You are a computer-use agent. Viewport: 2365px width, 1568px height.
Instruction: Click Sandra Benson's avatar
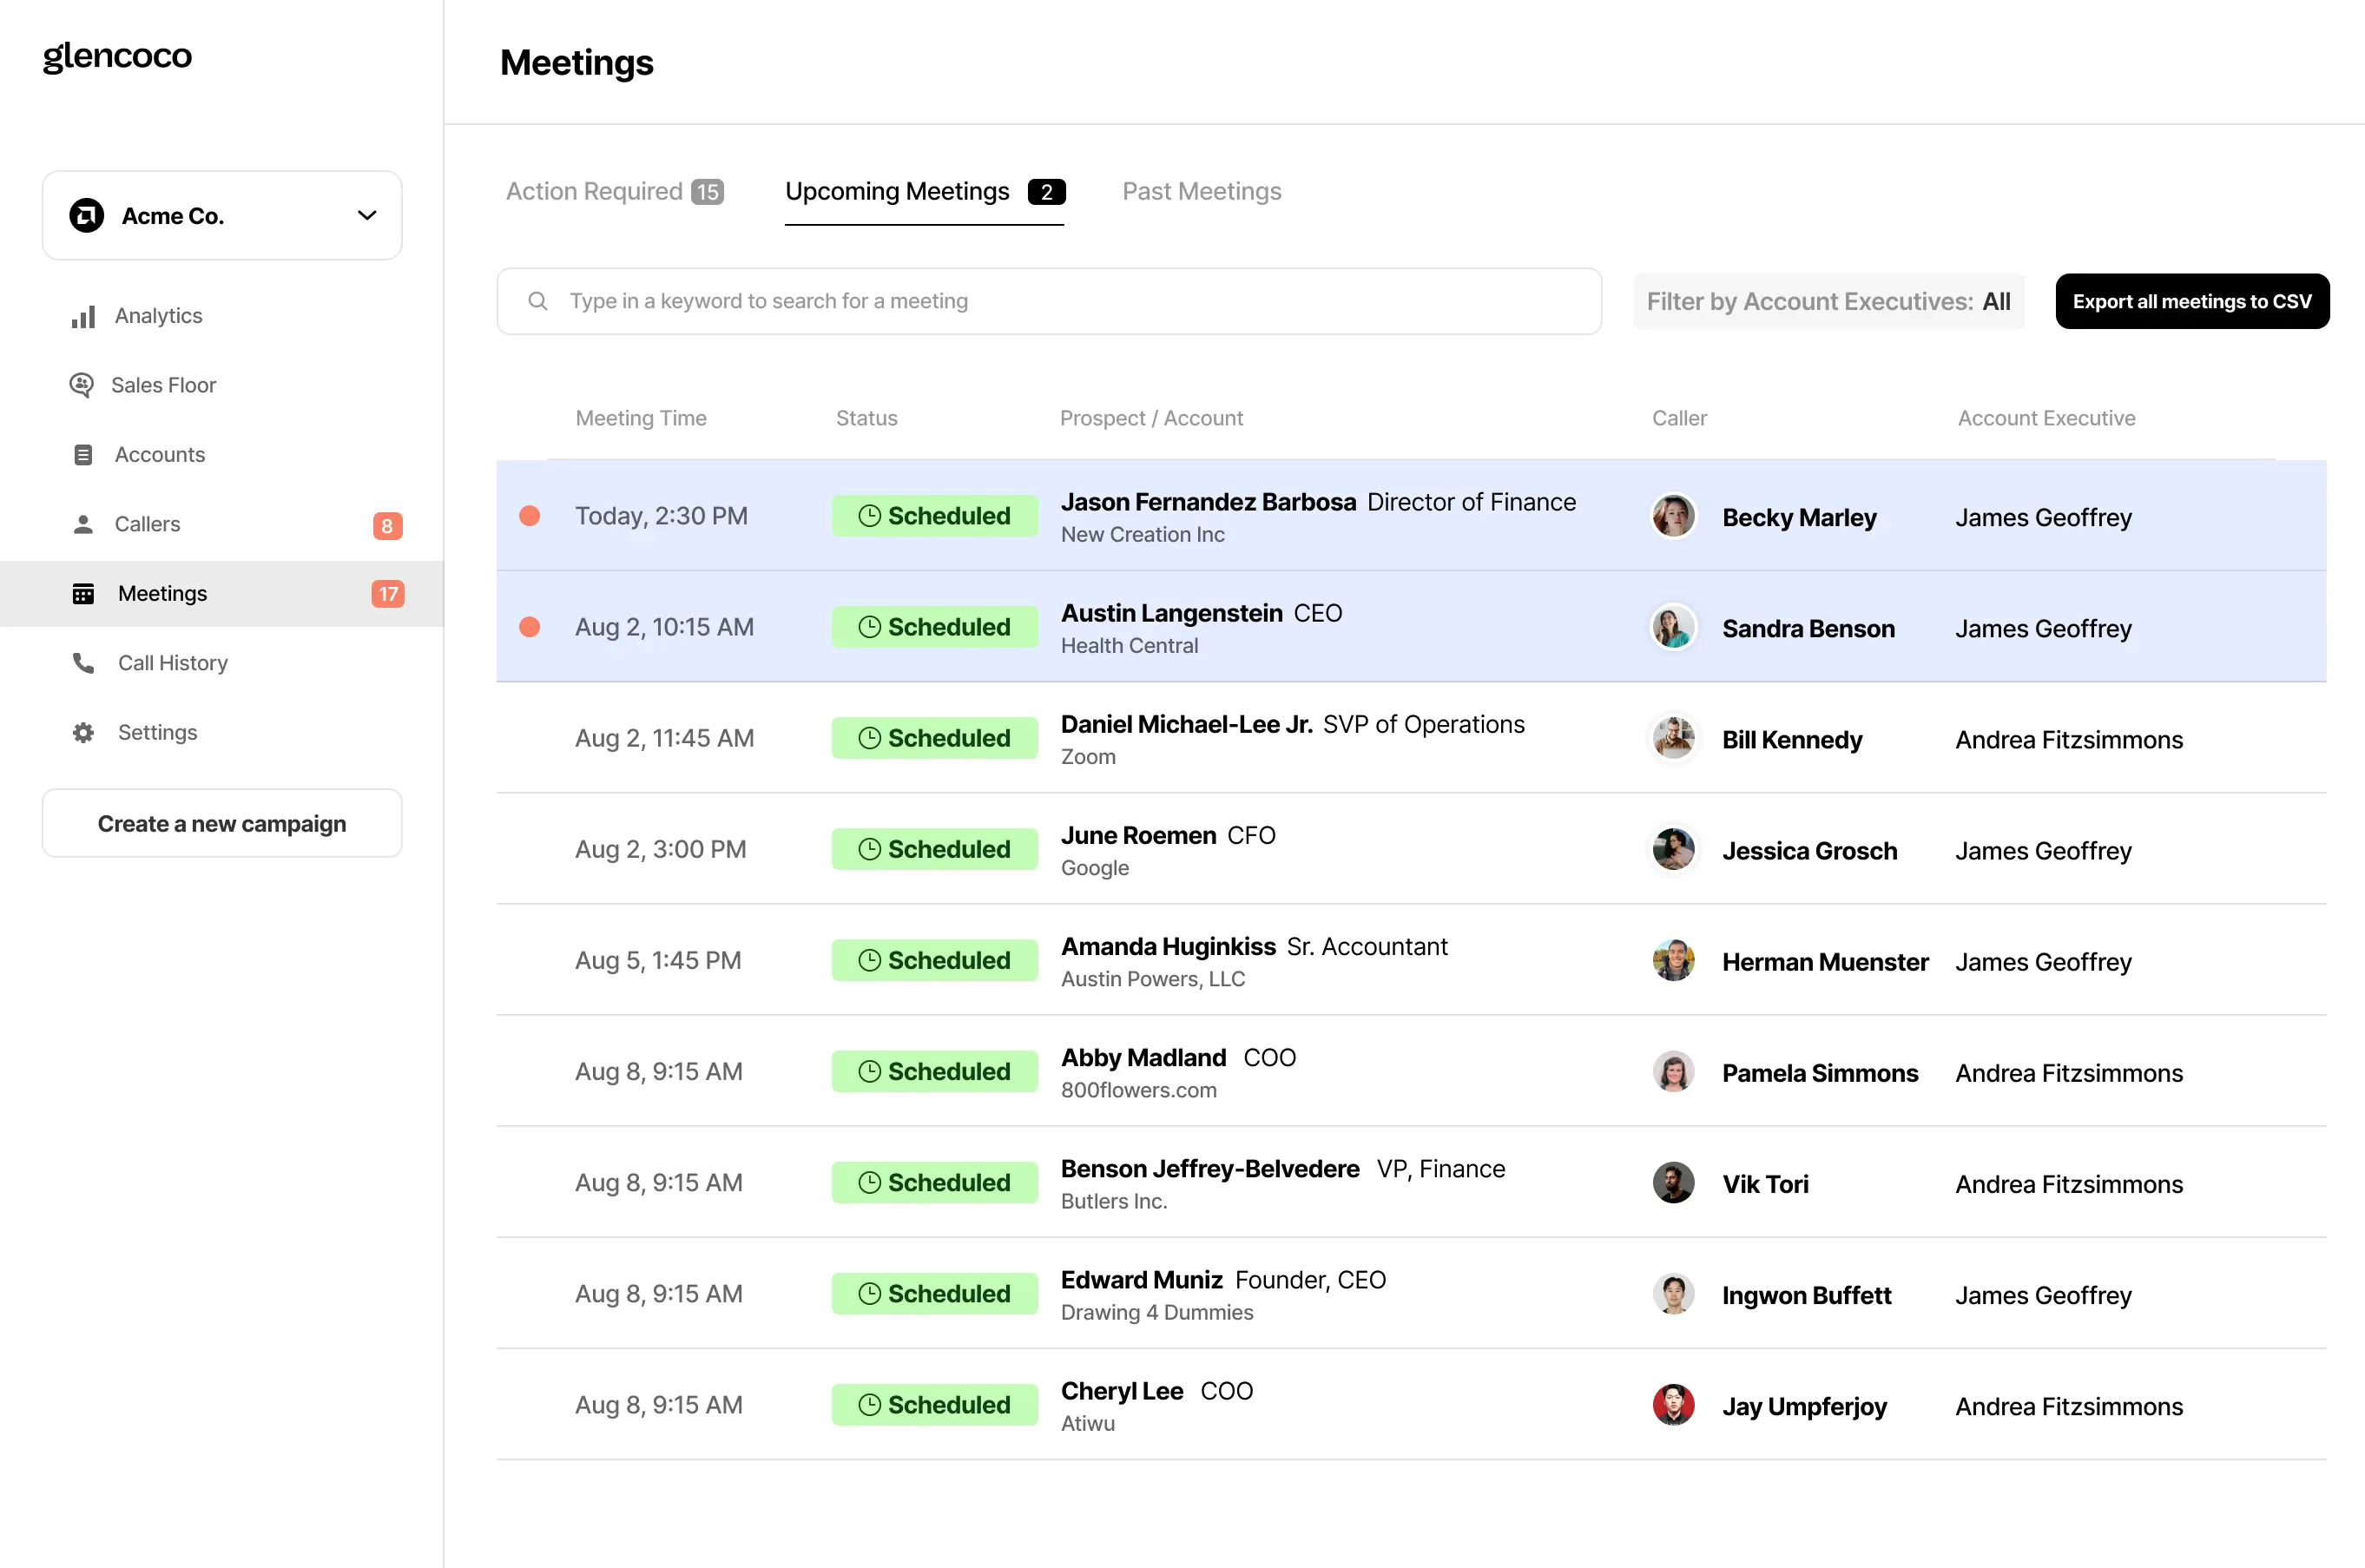point(1673,627)
